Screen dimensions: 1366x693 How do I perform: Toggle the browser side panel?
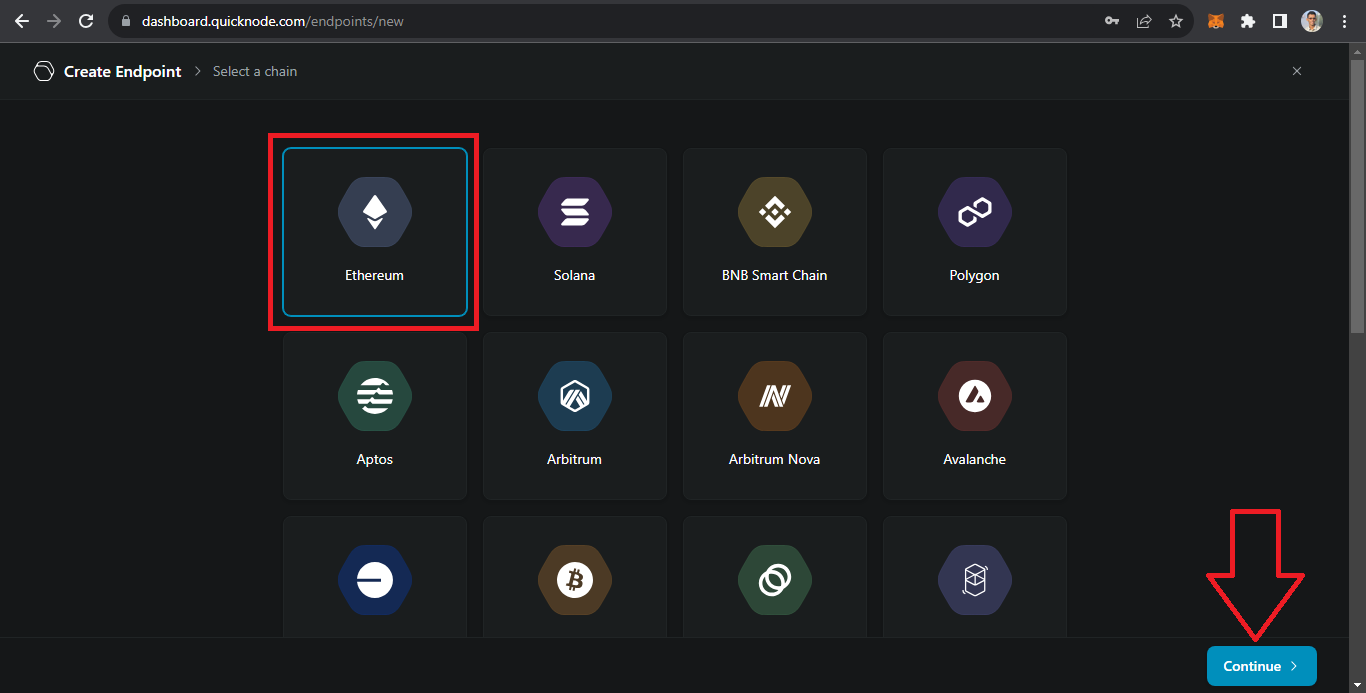click(x=1279, y=21)
